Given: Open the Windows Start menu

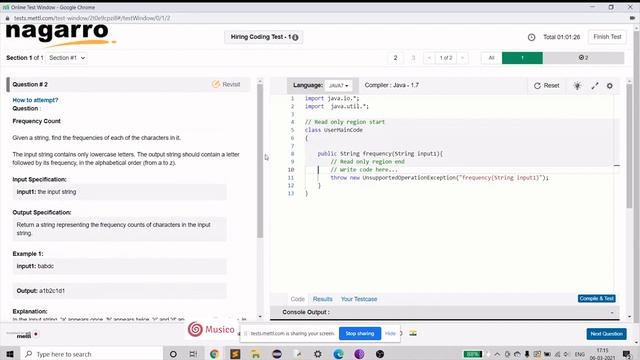Looking at the screenshot, I should point(10,354).
